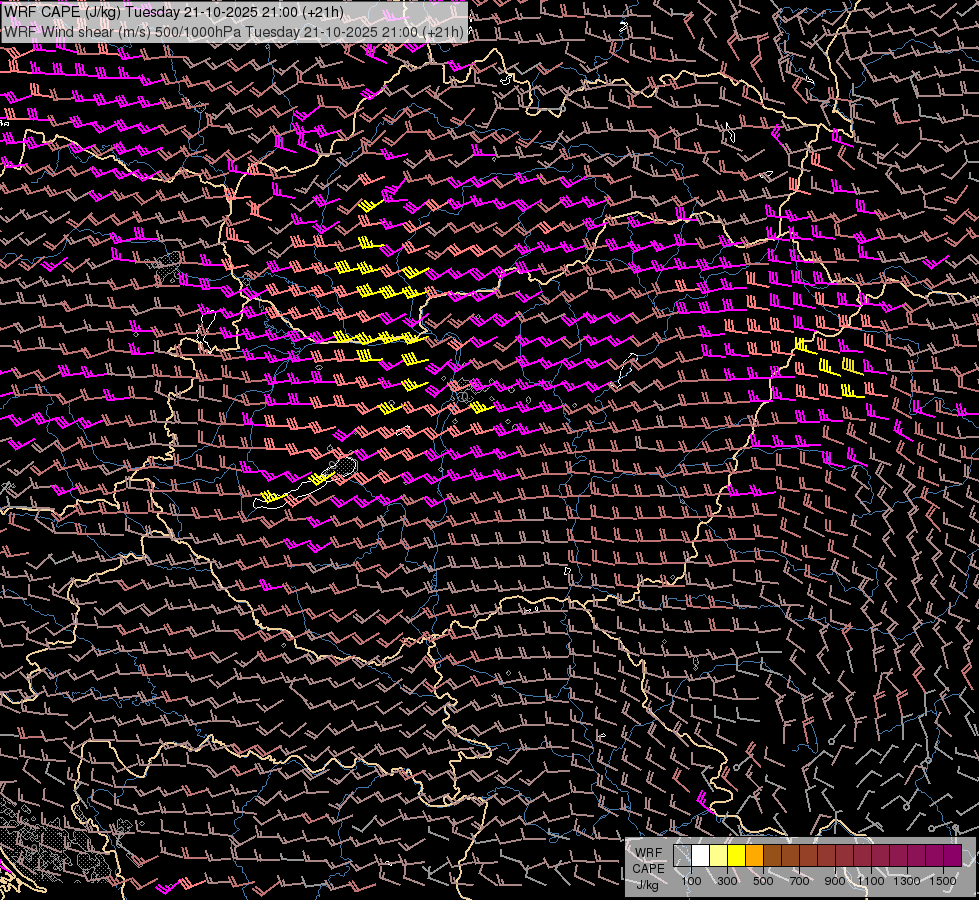The width and height of the screenshot is (979, 900).
Task: Click the 900 legend value label
Action: (835, 881)
